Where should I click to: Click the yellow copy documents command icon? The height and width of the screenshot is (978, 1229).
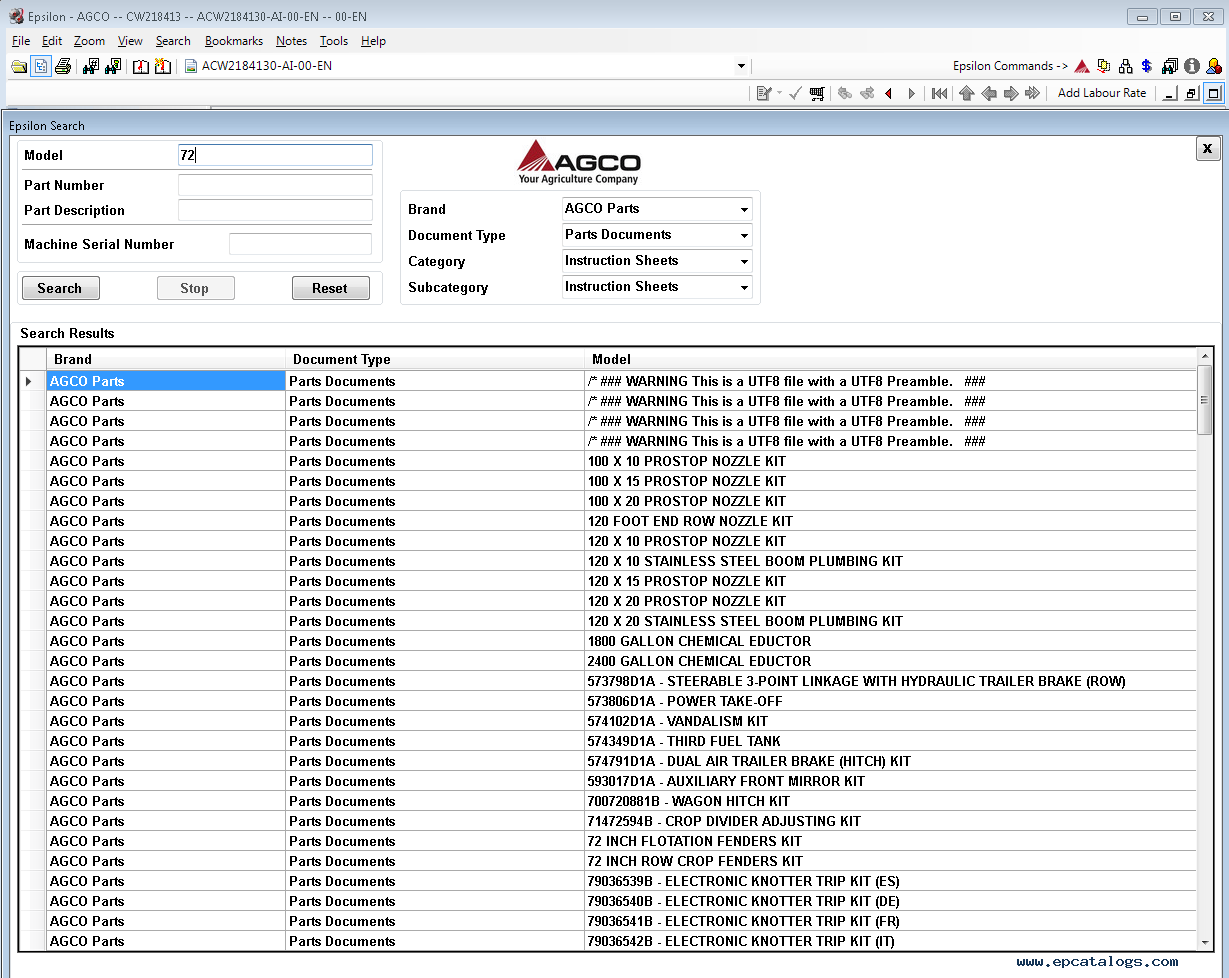(x=1104, y=66)
